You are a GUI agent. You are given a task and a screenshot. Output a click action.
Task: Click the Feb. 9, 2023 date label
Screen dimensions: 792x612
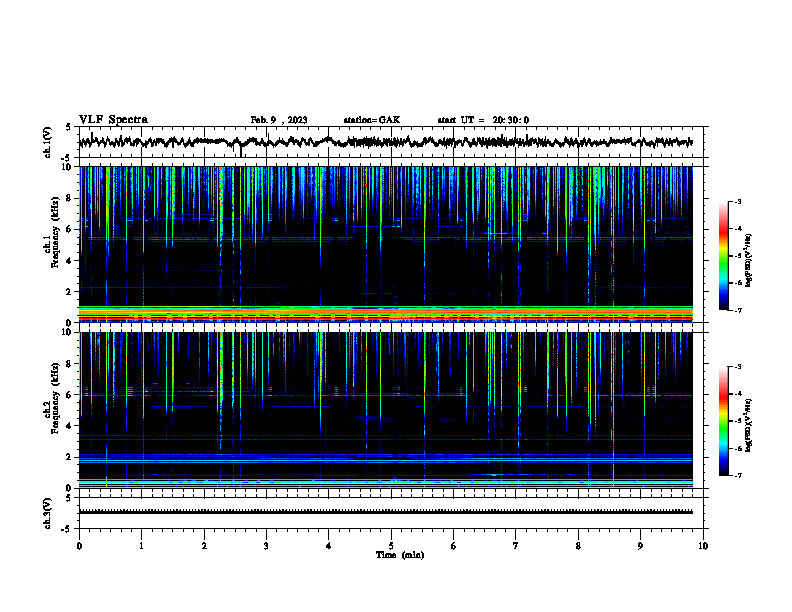coord(279,120)
